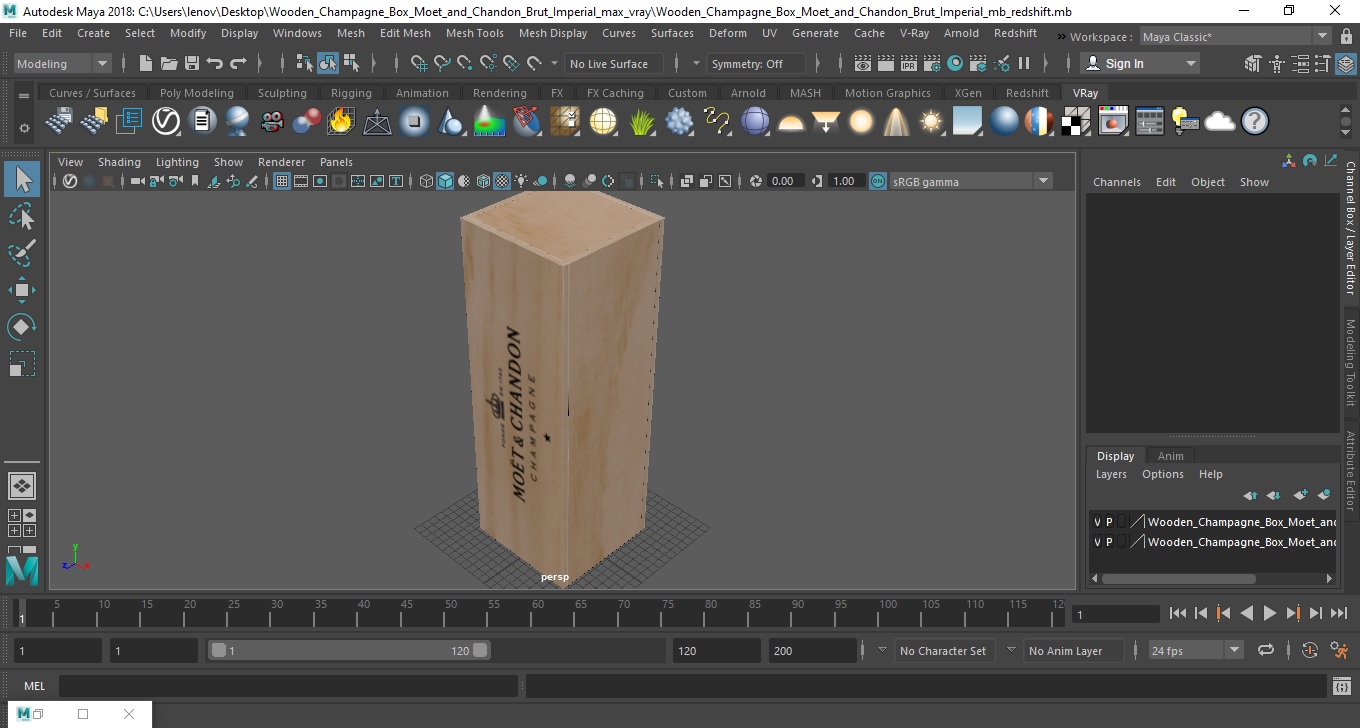This screenshot has width=1360, height=728.
Task: Switch to the Anim layer tab
Action: [x=1170, y=456]
